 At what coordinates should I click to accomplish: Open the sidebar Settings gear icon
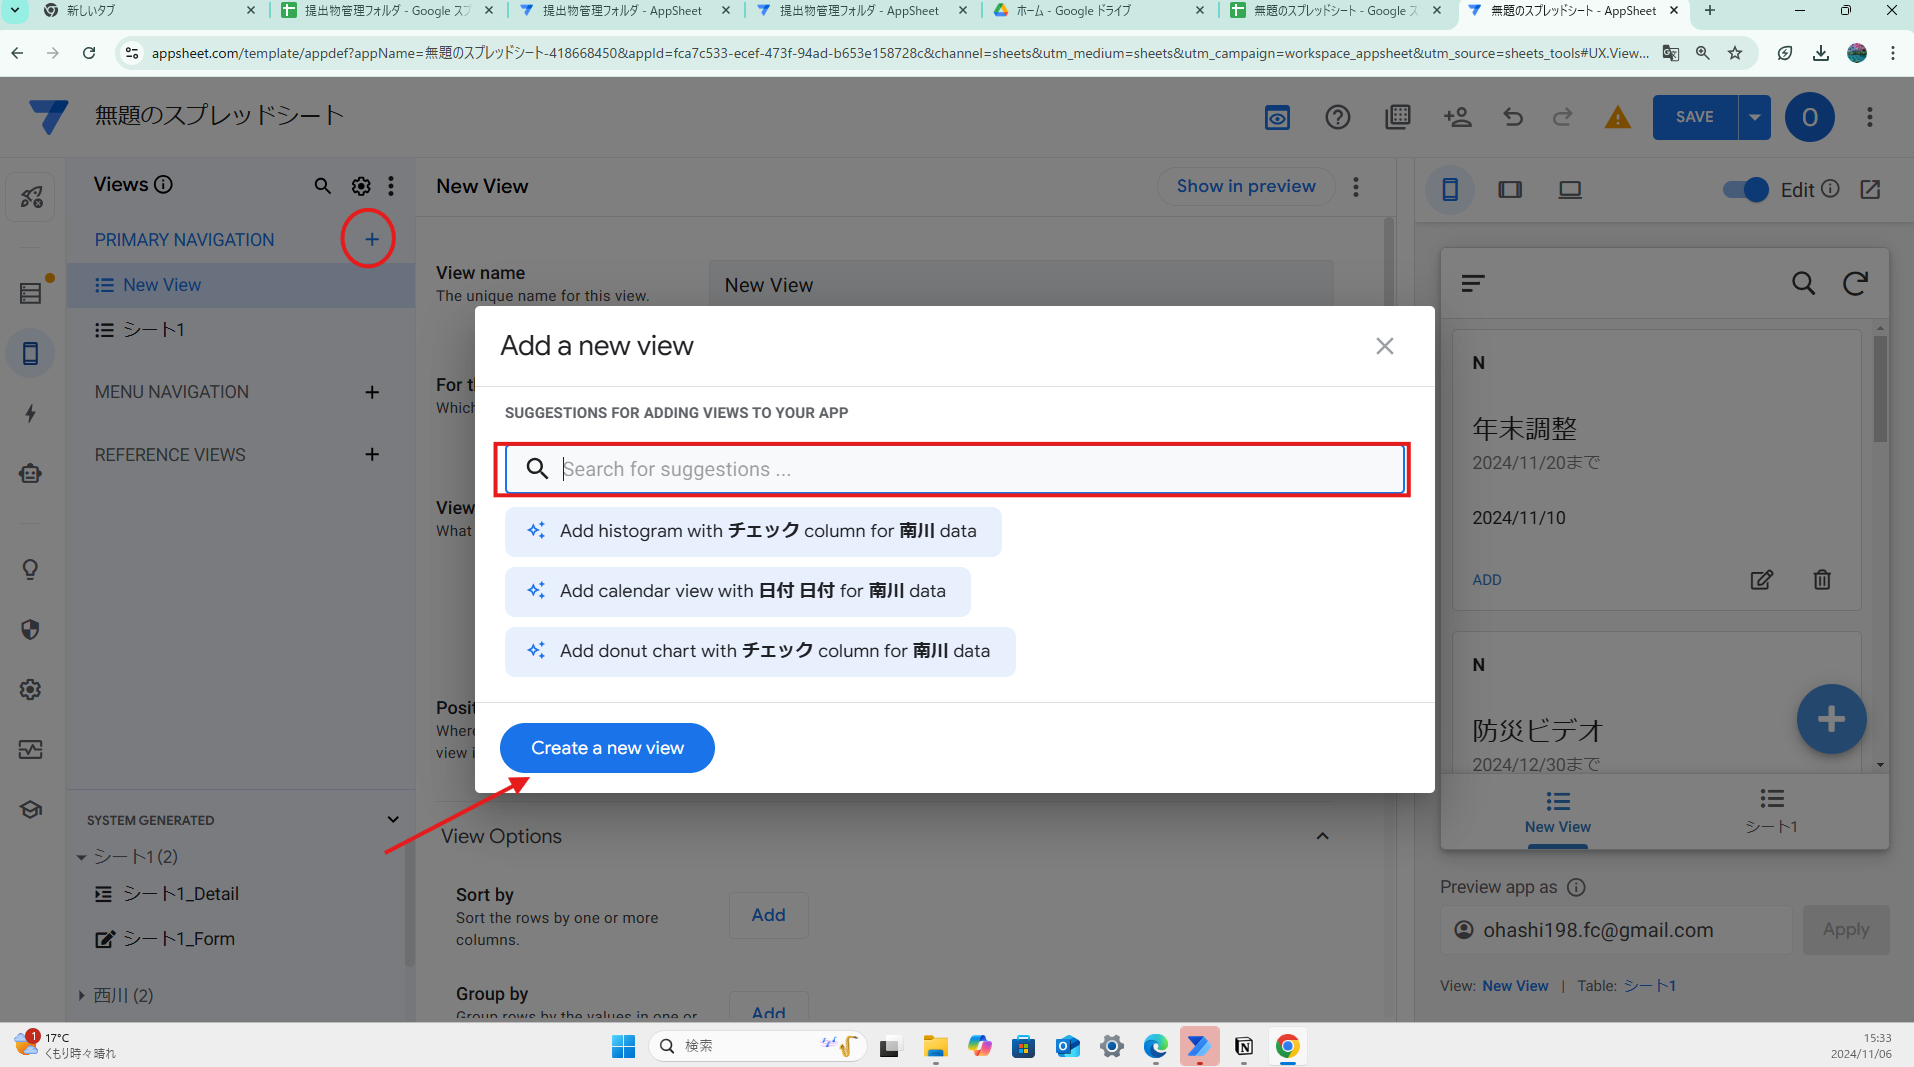[31, 689]
